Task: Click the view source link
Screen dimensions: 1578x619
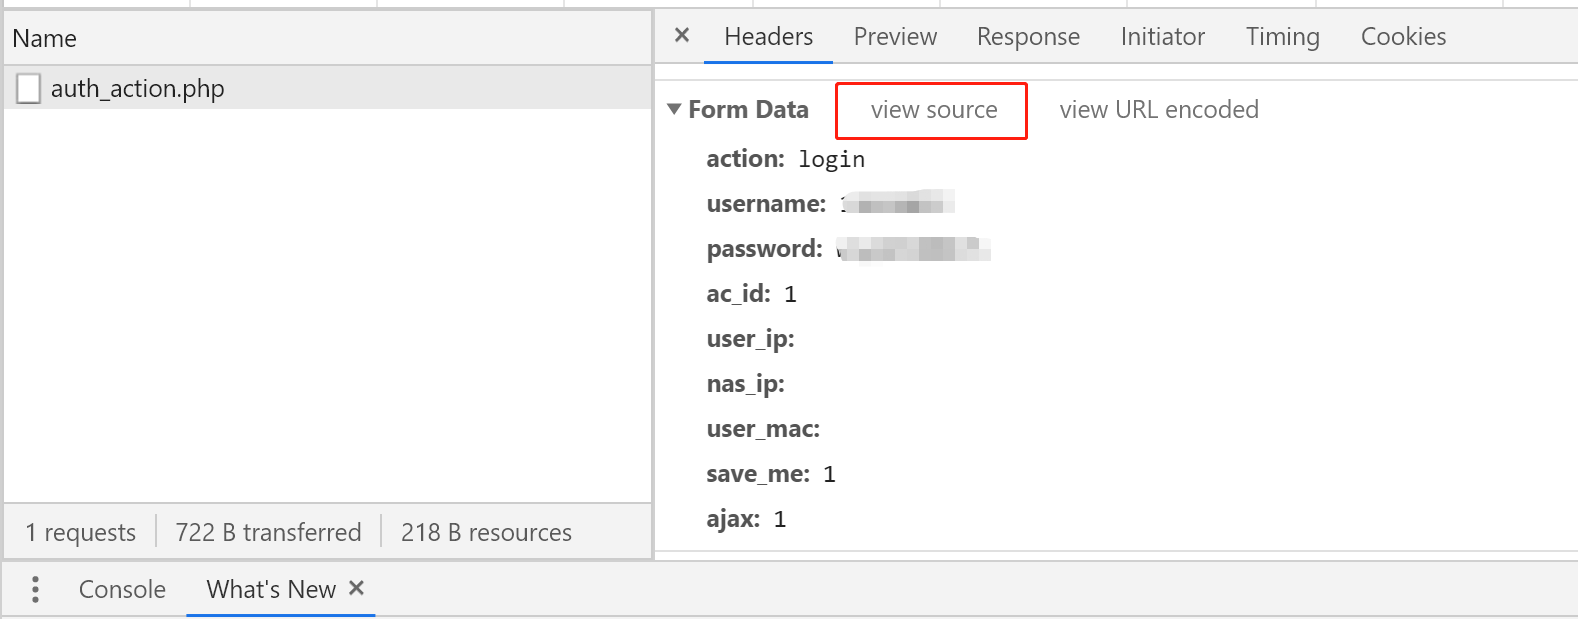Action: pyautogui.click(x=934, y=110)
